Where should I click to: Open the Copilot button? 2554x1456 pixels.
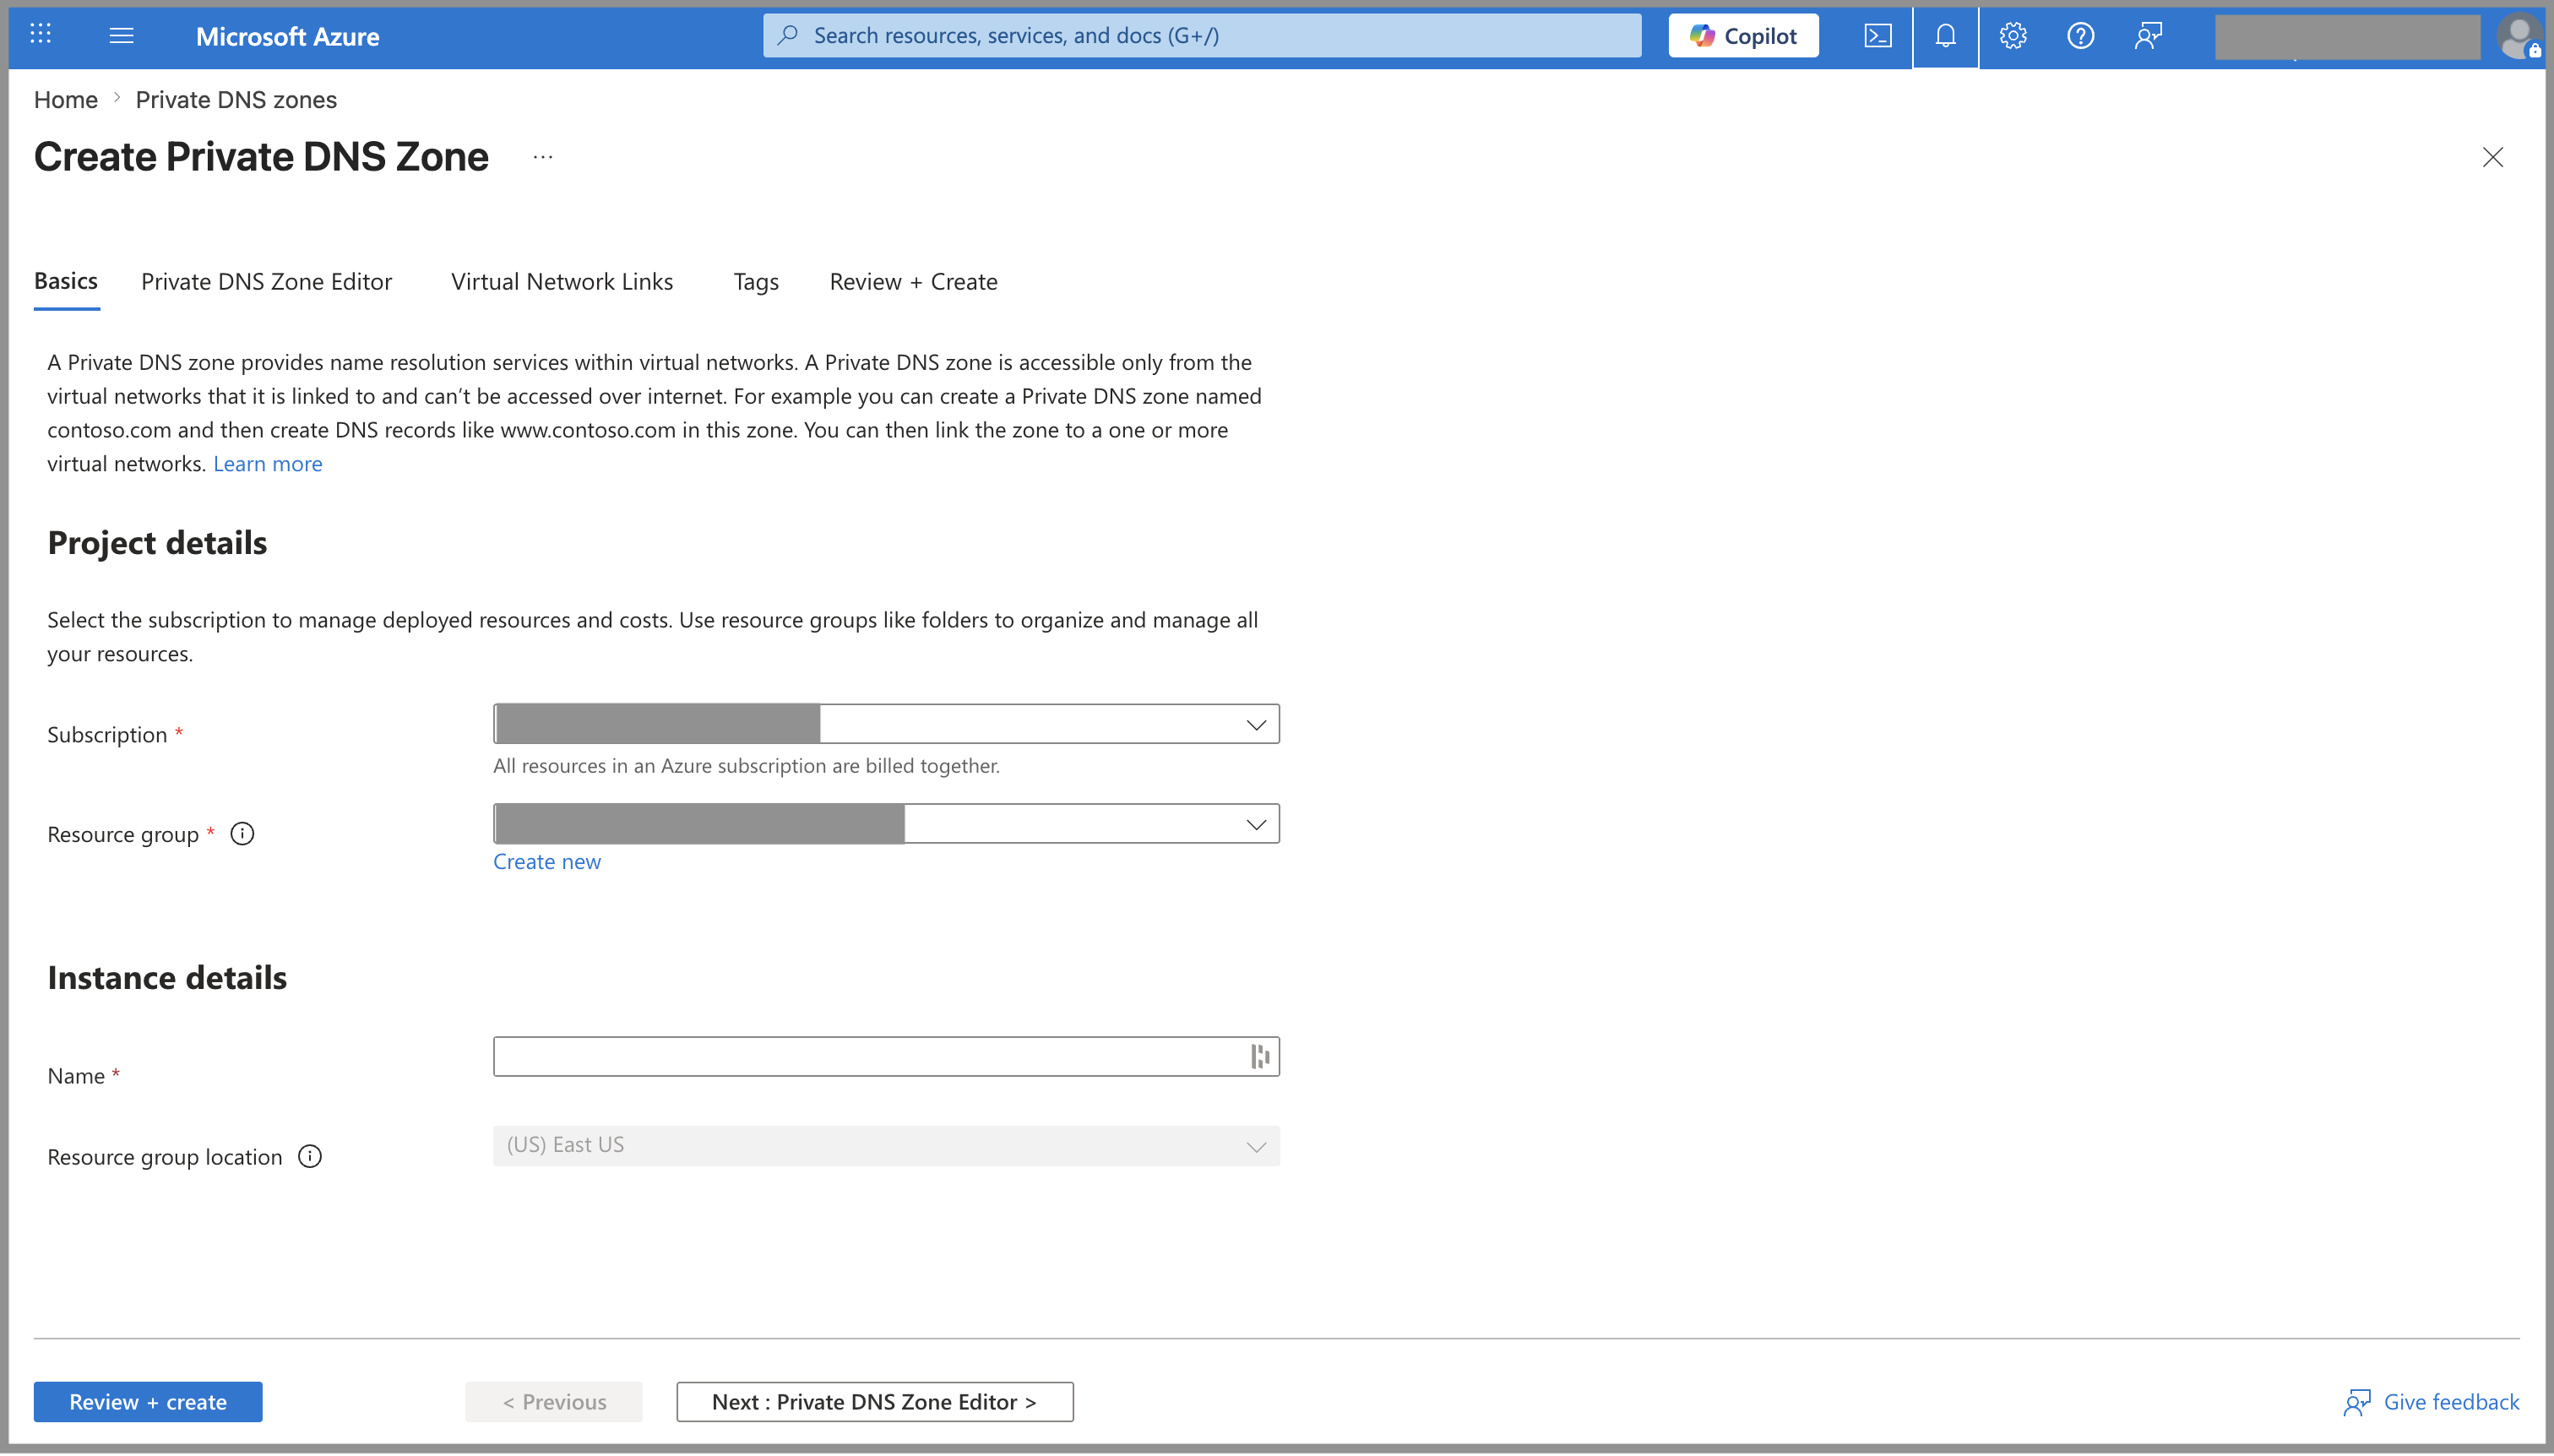(1743, 35)
